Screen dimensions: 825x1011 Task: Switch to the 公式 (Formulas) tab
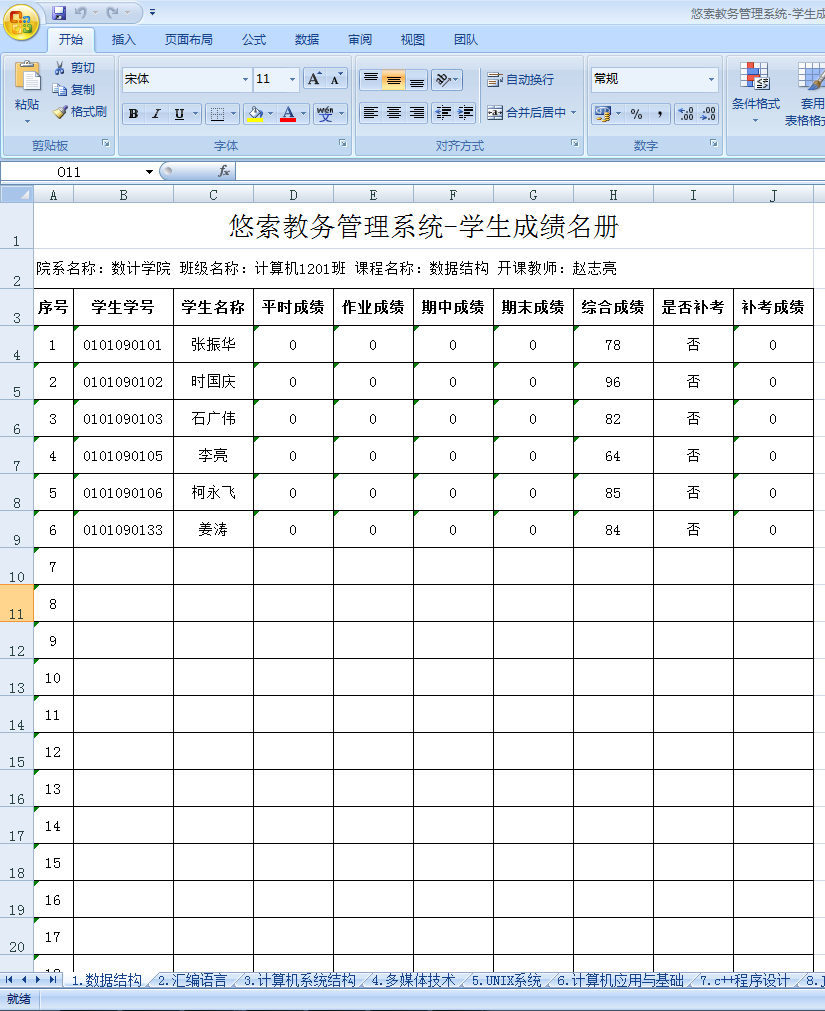point(254,40)
